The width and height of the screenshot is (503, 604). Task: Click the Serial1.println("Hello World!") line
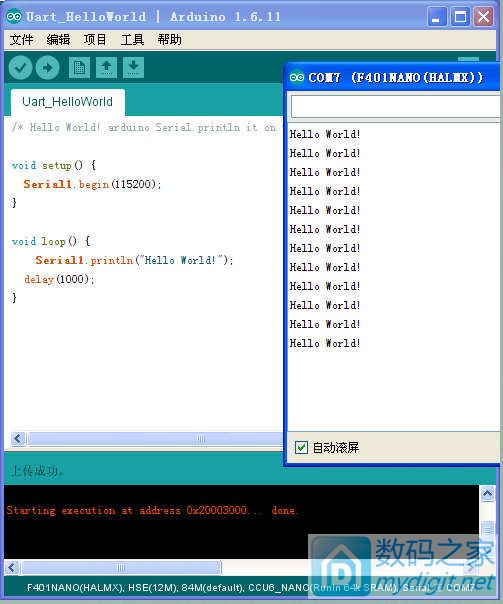coord(134,260)
